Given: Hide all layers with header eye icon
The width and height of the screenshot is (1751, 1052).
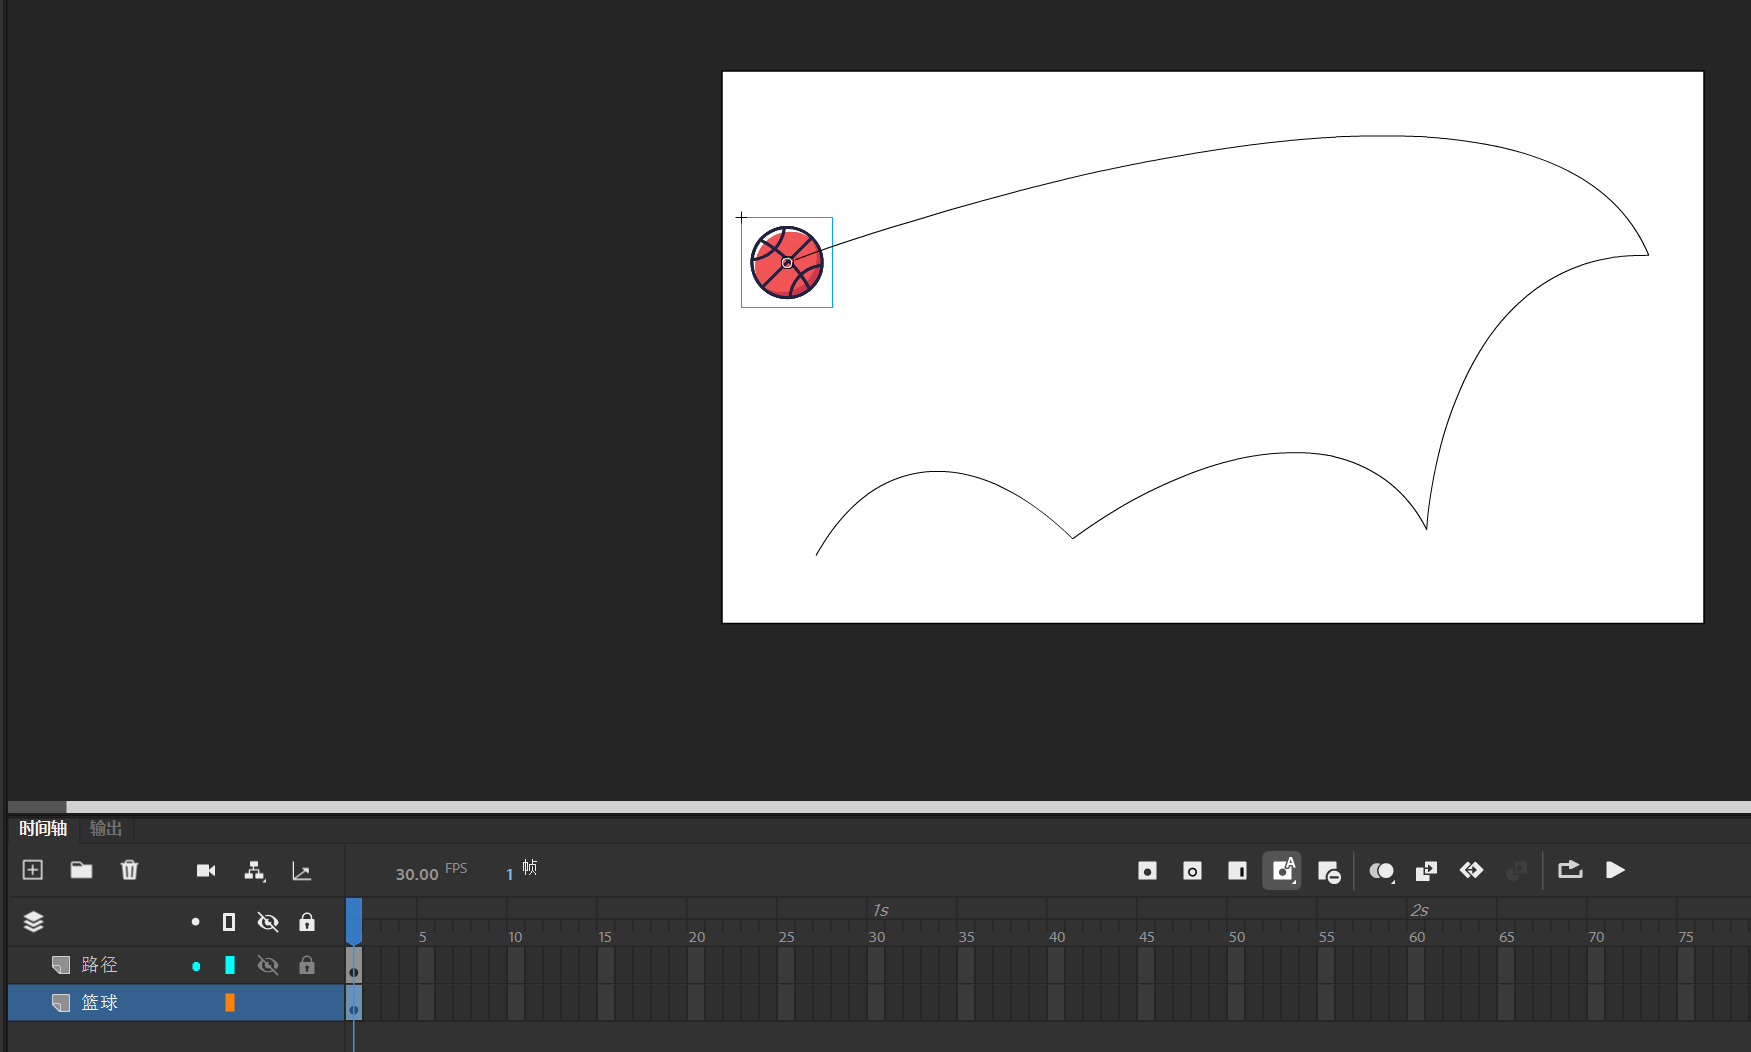Looking at the screenshot, I should click(268, 922).
